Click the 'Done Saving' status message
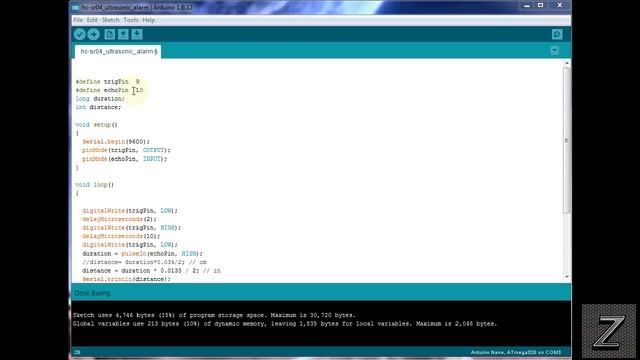Viewport: 640px width, 360px height. point(92,293)
